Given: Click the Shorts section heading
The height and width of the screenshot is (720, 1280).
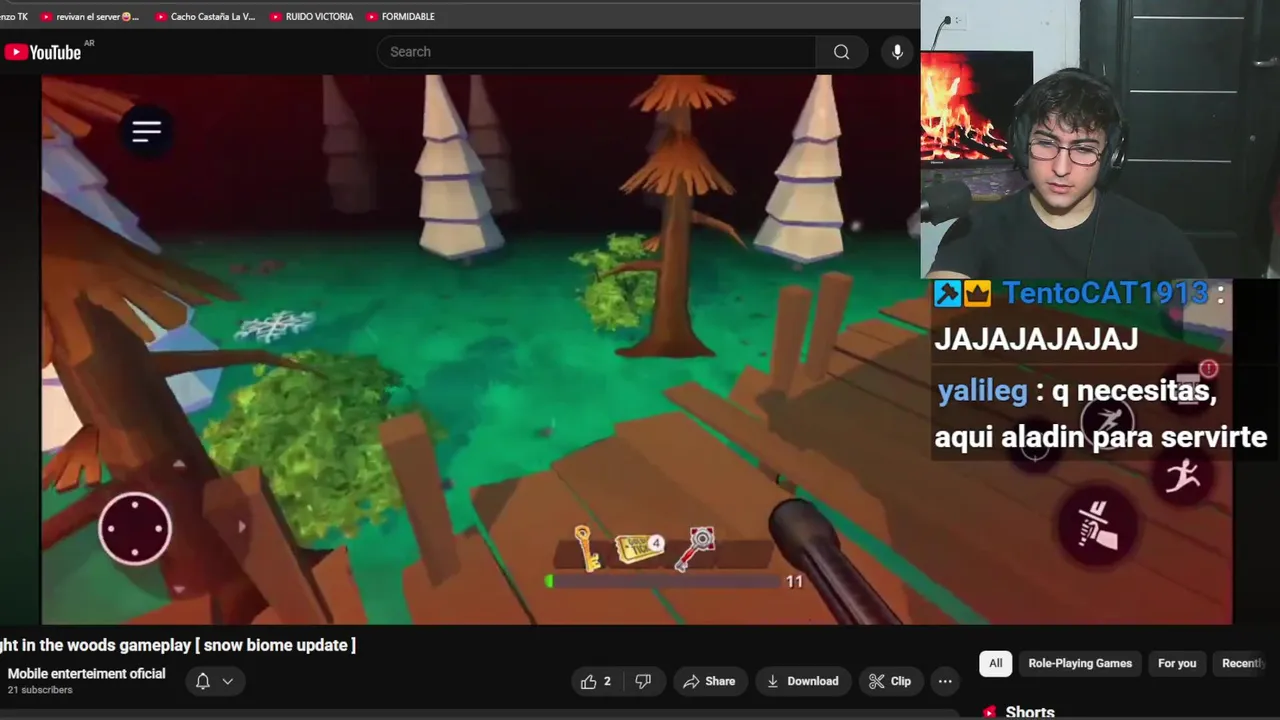Looking at the screenshot, I should (1030, 712).
